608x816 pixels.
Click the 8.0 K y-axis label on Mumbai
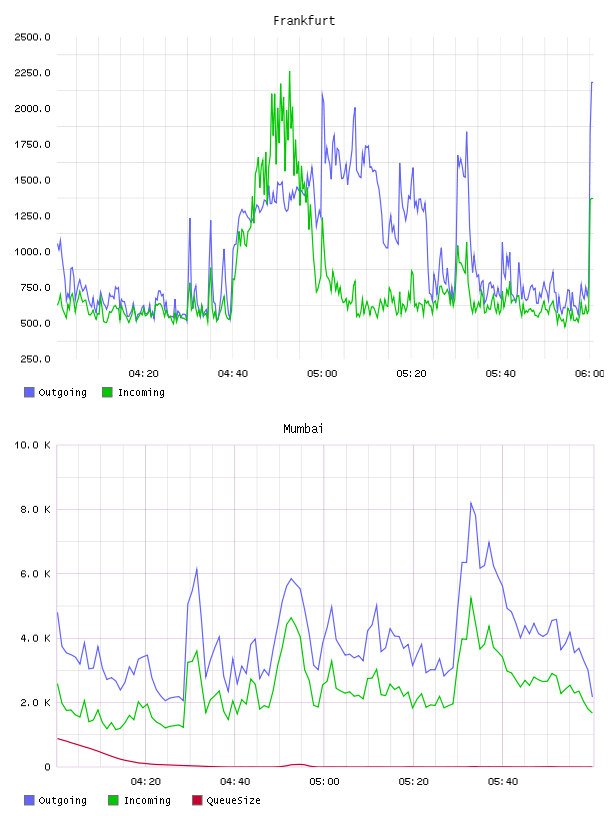pos(35,509)
